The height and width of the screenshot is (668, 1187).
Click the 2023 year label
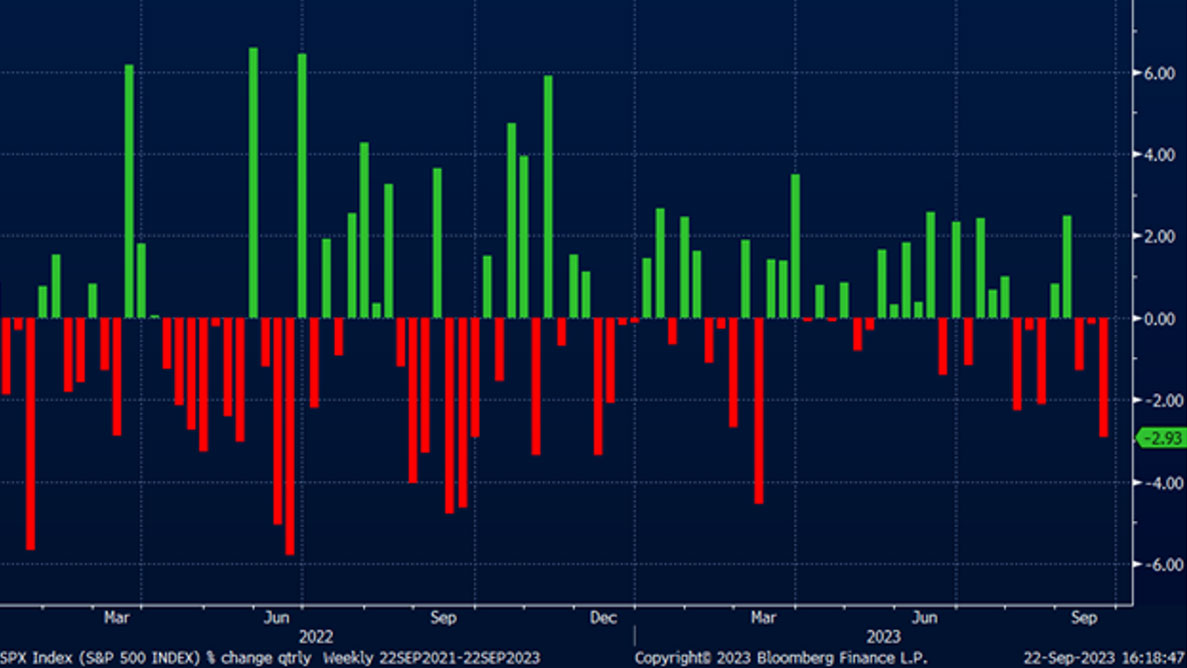883,637
